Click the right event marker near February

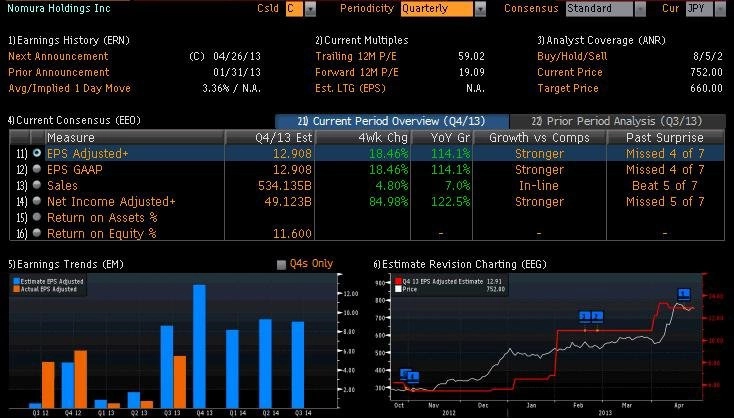click(597, 317)
